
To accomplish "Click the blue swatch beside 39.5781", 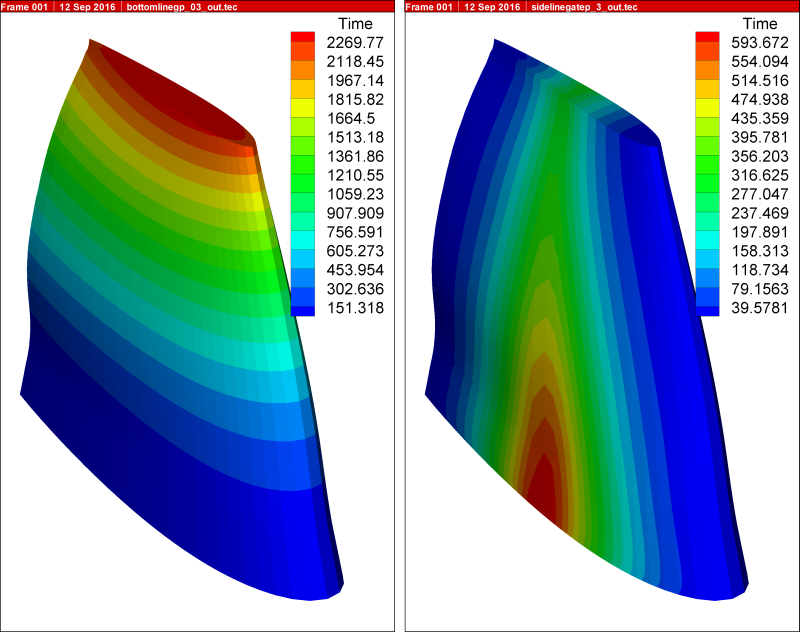I will tap(707, 308).
